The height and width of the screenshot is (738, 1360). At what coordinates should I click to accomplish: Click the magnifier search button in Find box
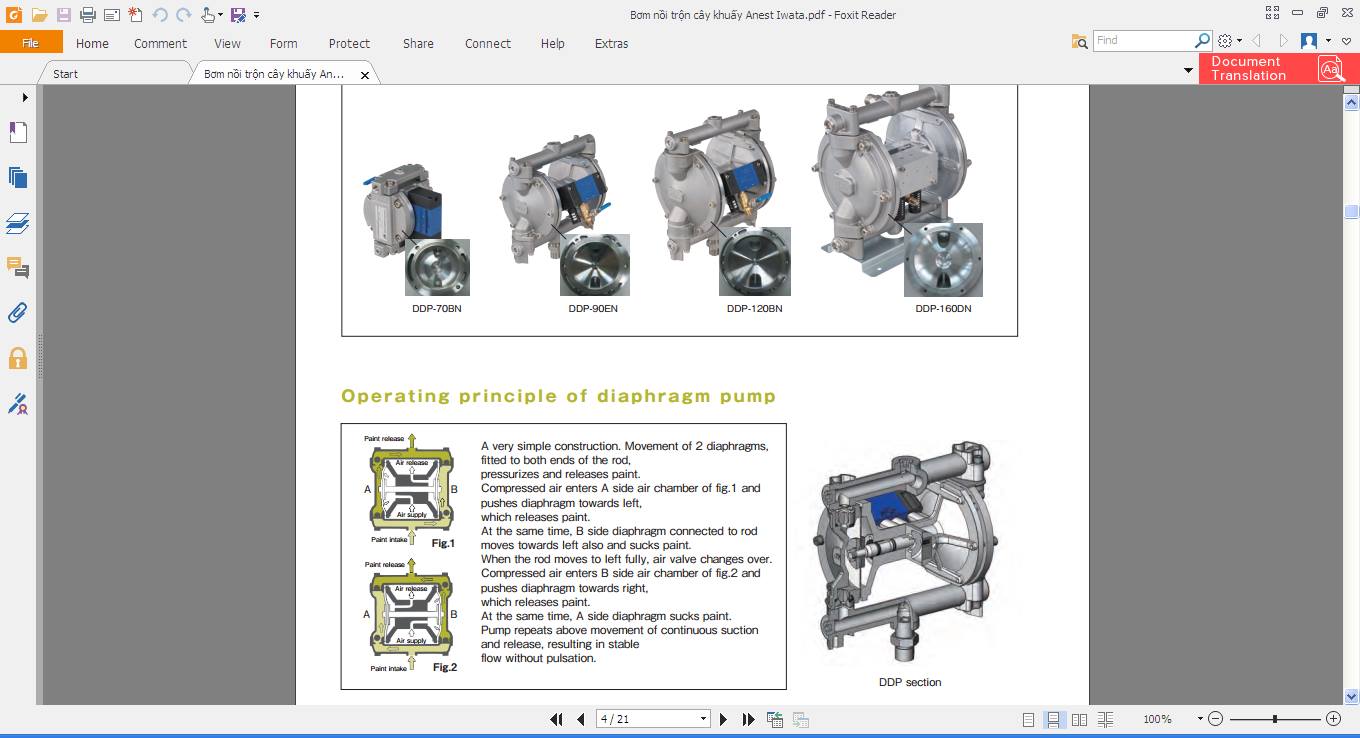tap(1203, 40)
